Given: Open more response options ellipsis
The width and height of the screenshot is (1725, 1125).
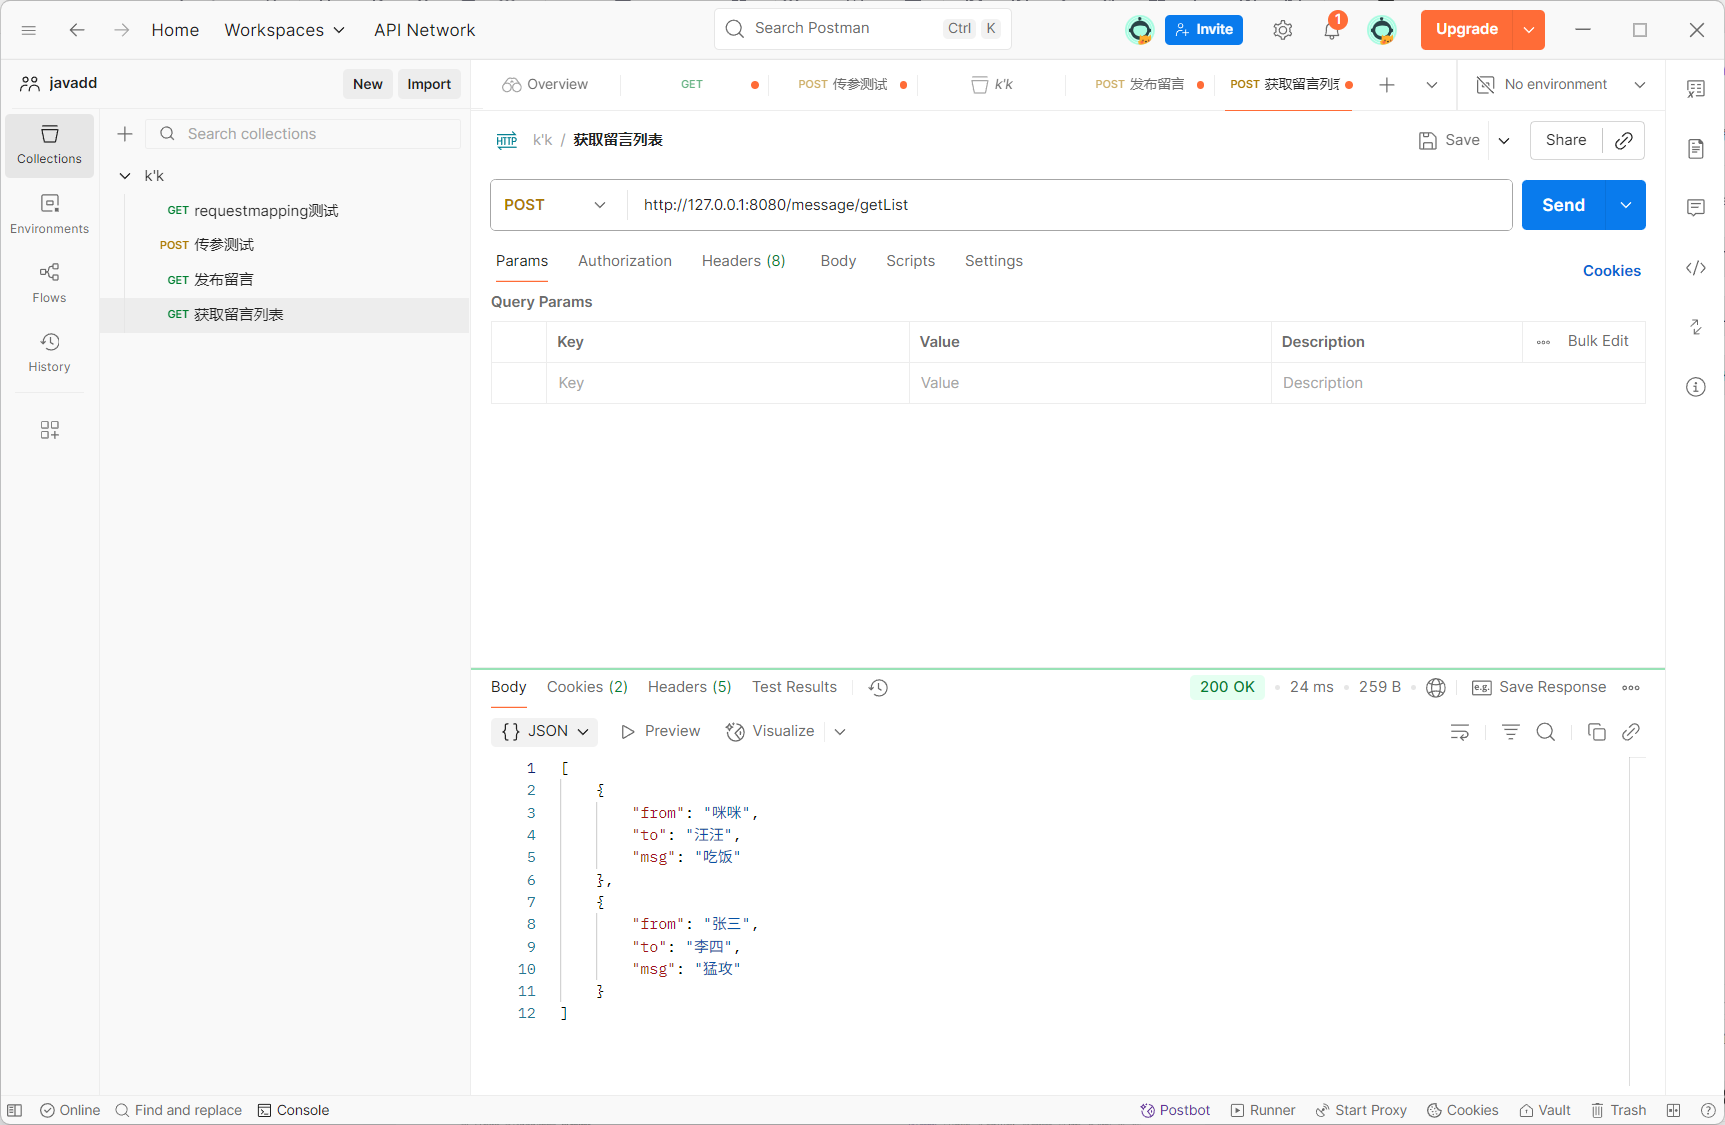Looking at the screenshot, I should click(x=1631, y=688).
